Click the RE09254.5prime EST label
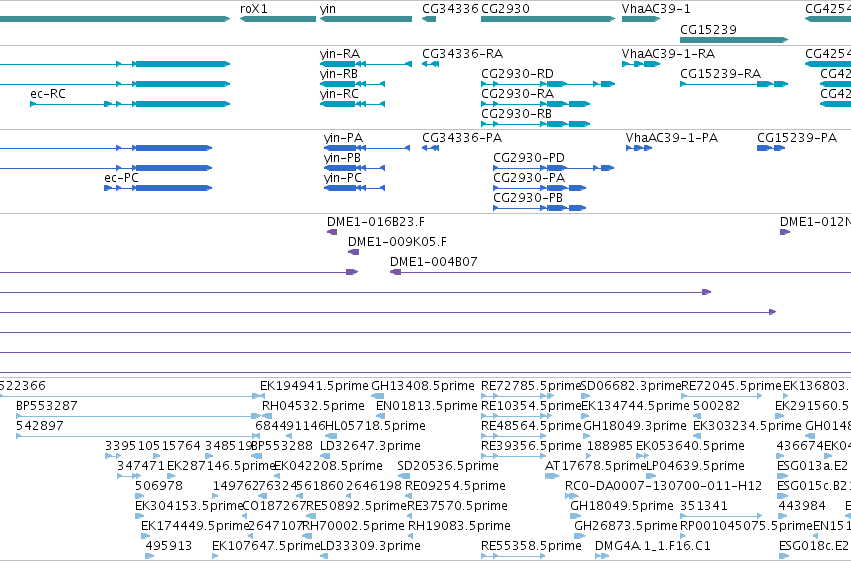Viewport: 851px width, 561px height. 455,486
